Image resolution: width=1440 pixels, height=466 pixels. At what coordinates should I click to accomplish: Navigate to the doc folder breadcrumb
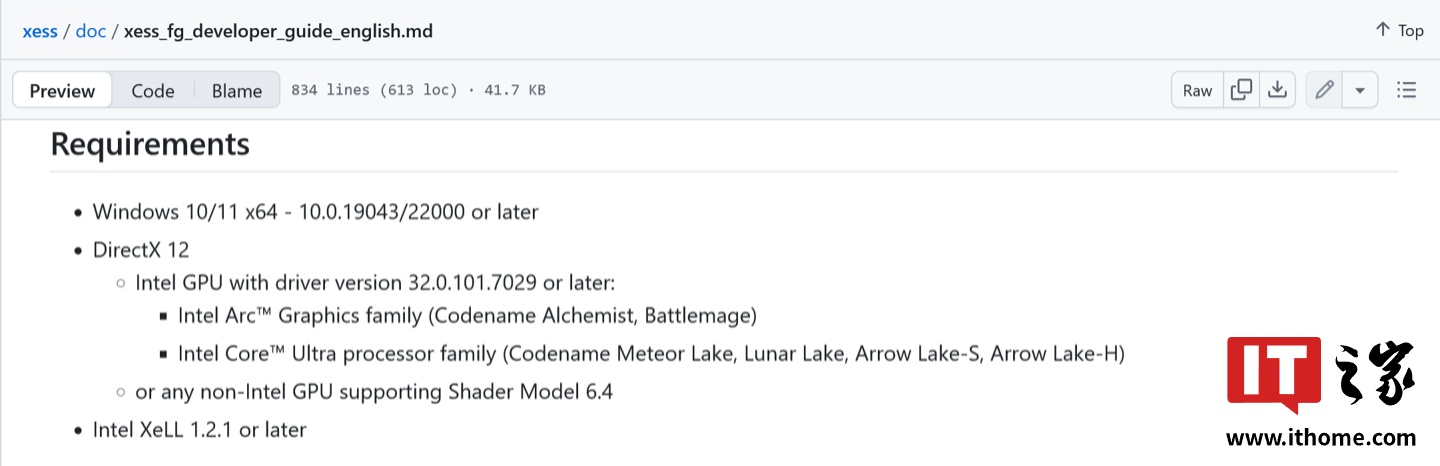(x=91, y=31)
